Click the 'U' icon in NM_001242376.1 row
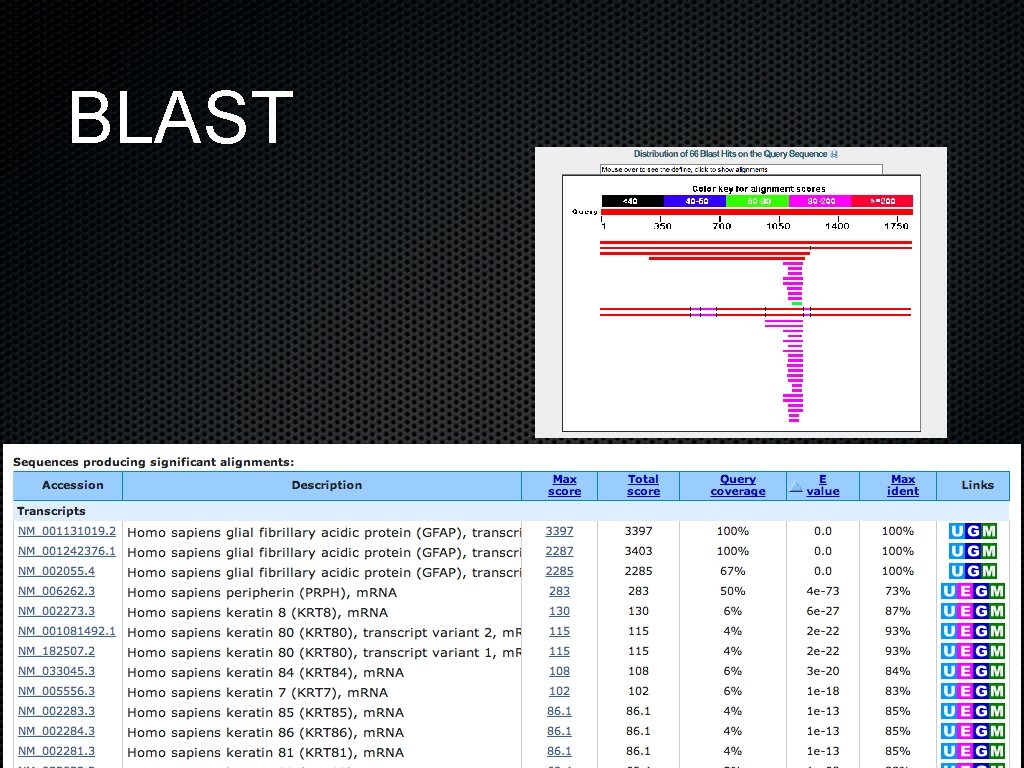Viewport: 1024px width, 768px height. pyautogui.click(x=957, y=551)
